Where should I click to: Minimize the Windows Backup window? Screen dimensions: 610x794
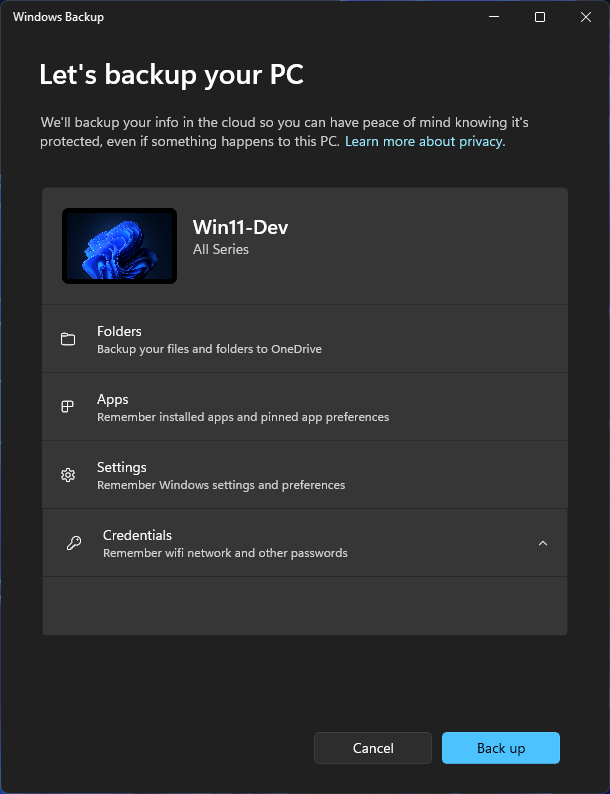(x=494, y=17)
